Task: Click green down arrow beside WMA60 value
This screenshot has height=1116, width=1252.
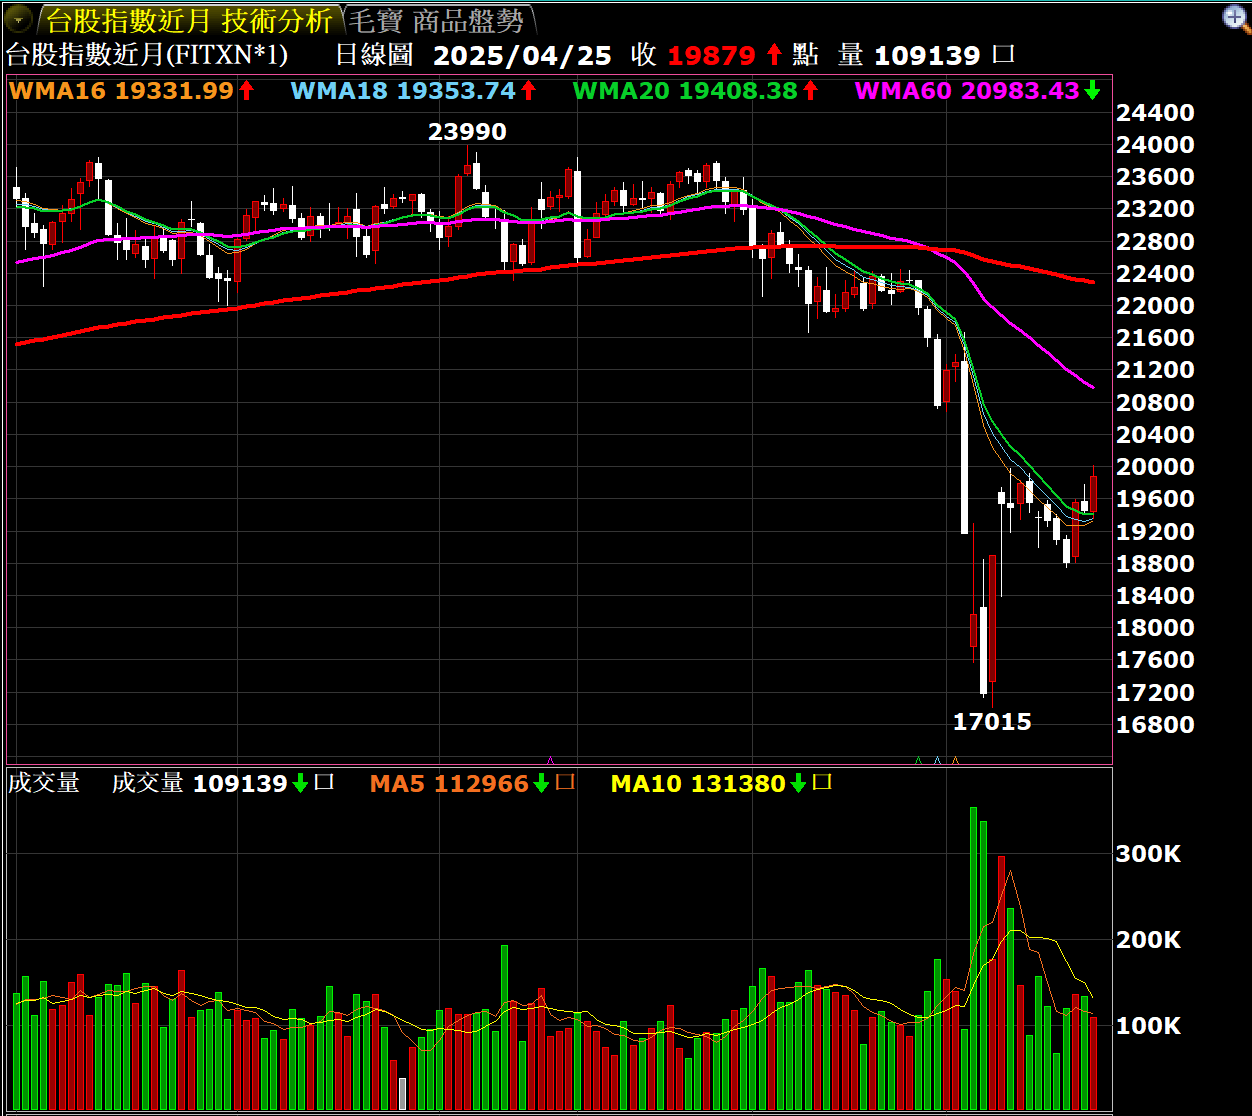Action: pyautogui.click(x=1092, y=91)
